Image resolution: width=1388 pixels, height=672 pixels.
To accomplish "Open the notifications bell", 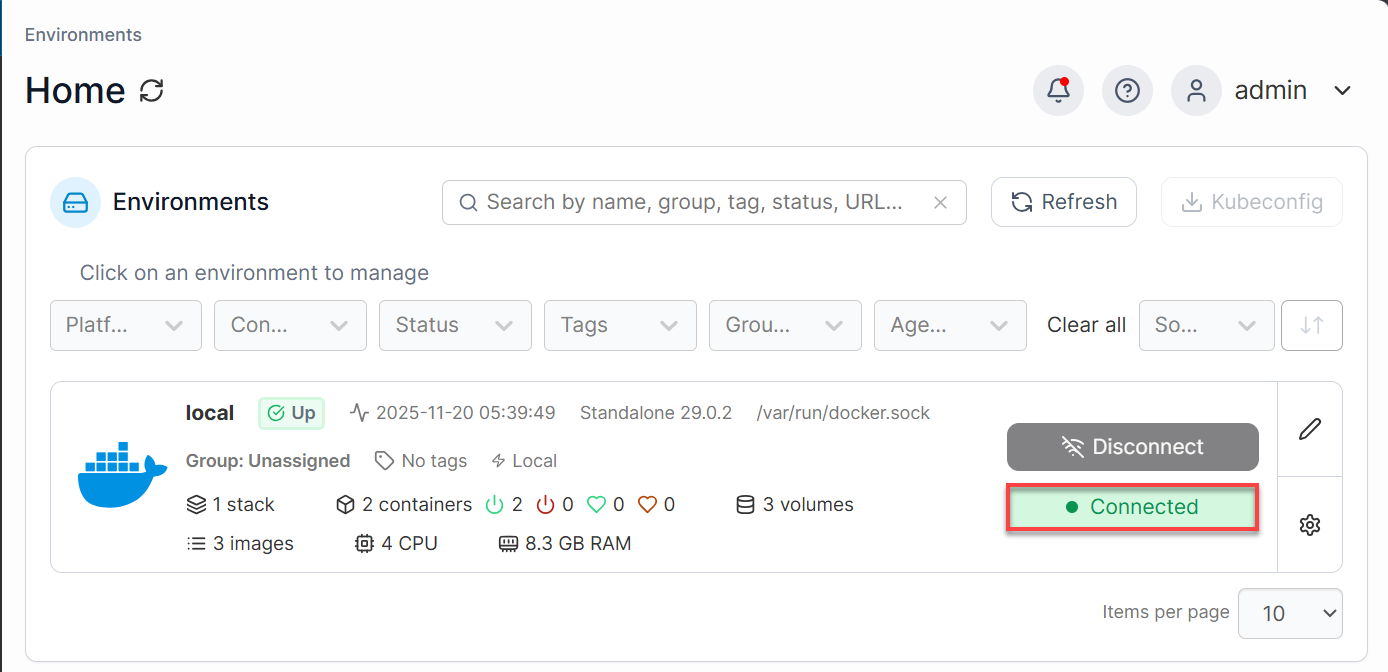I will pos(1057,90).
